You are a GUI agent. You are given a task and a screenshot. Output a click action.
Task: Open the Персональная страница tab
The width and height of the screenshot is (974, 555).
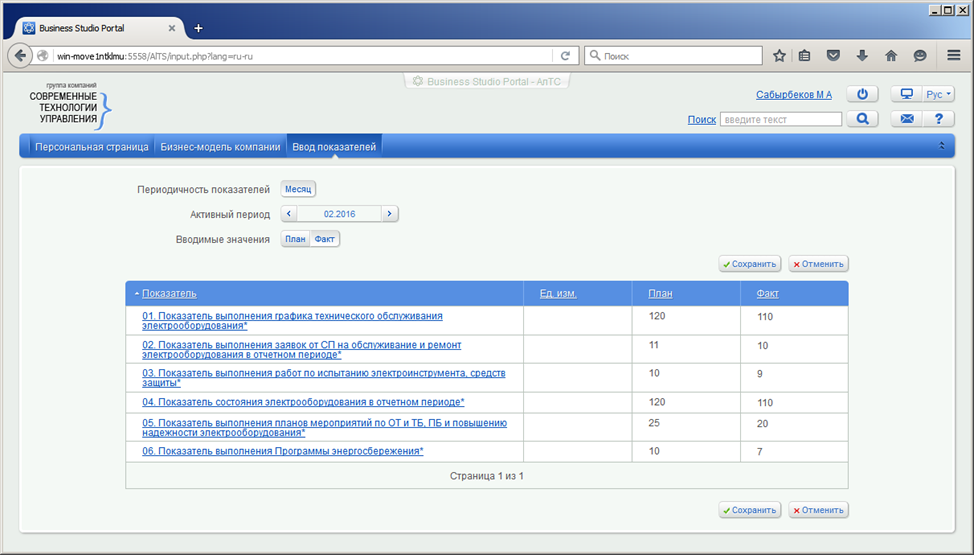tap(91, 147)
